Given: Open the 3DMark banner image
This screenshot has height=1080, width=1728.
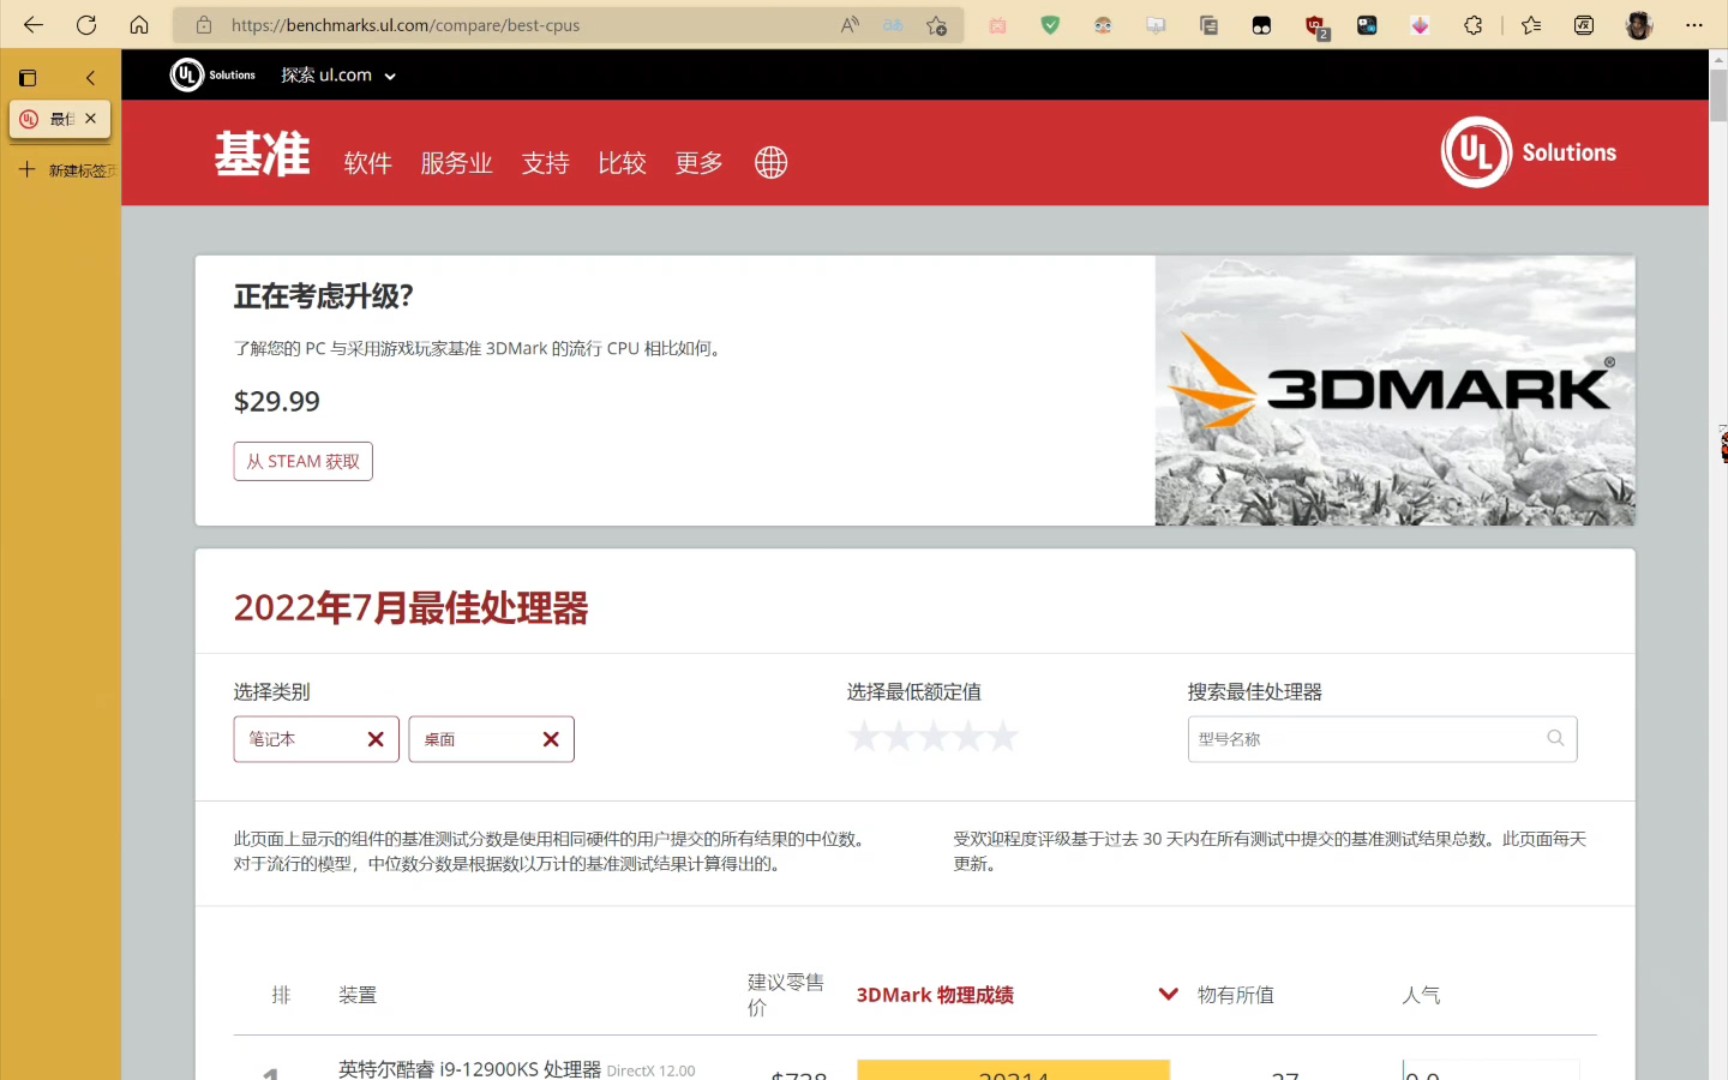Looking at the screenshot, I should [x=1395, y=390].
